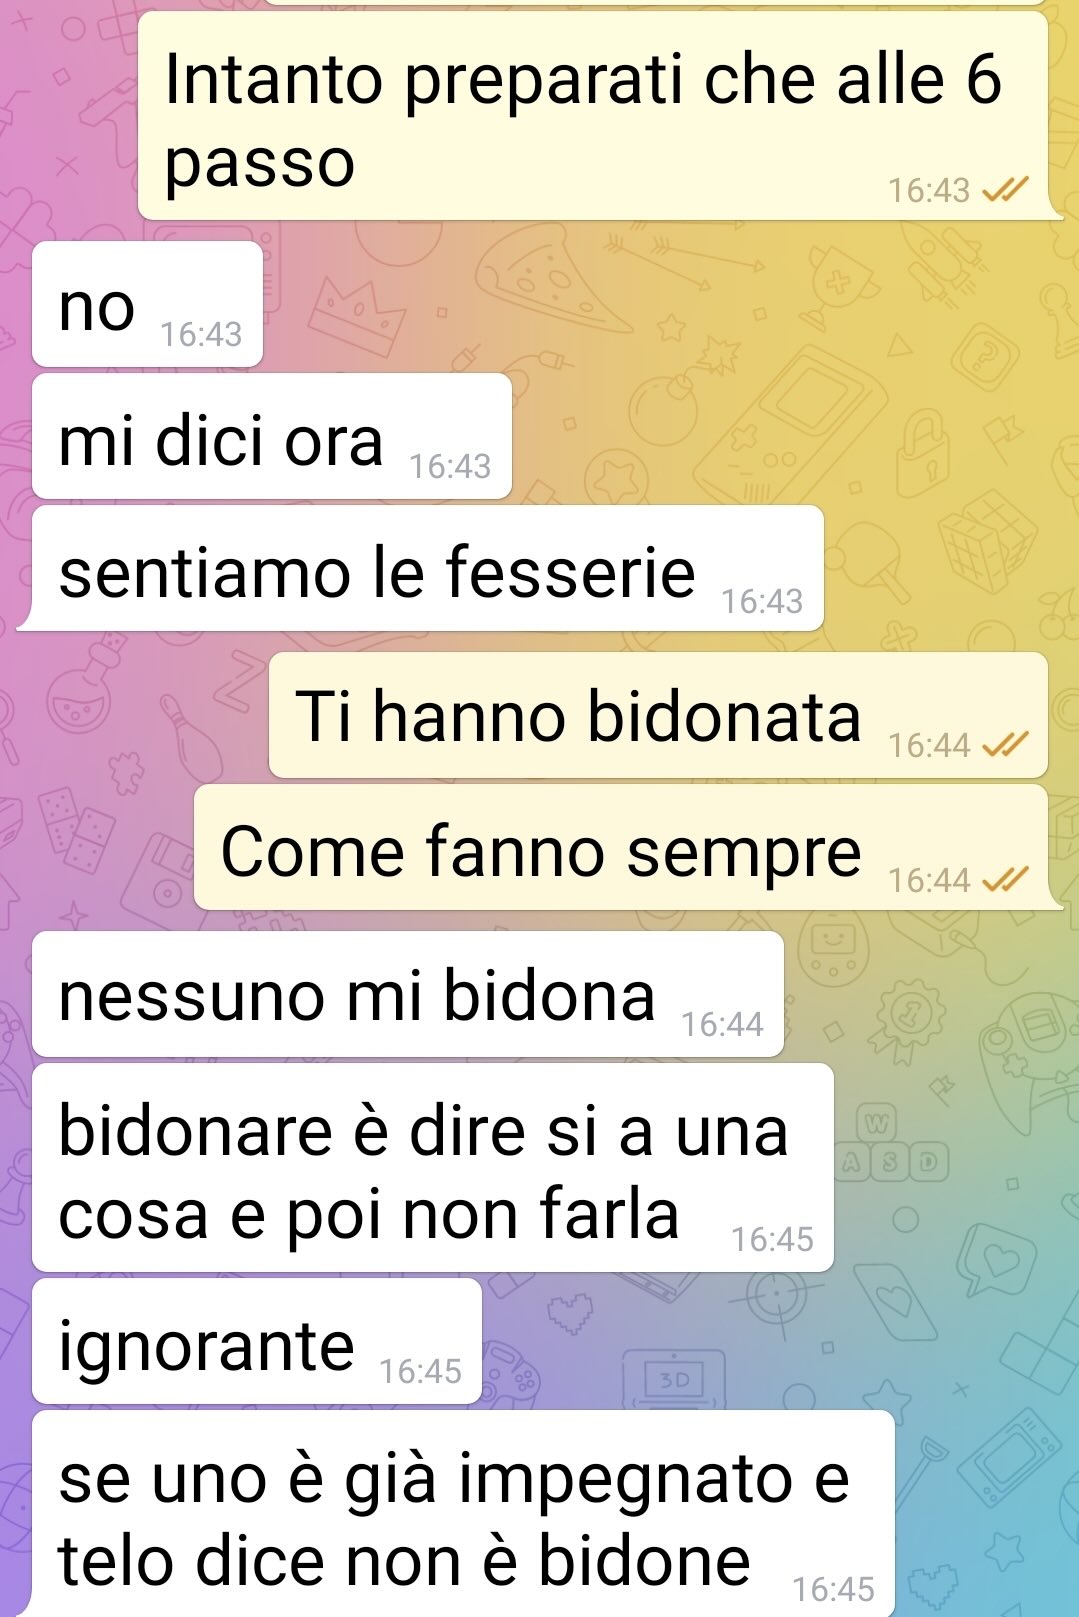Select the 'Come fanno sempre' message
Viewport: 1079px width, 1617px height.
pos(621,848)
